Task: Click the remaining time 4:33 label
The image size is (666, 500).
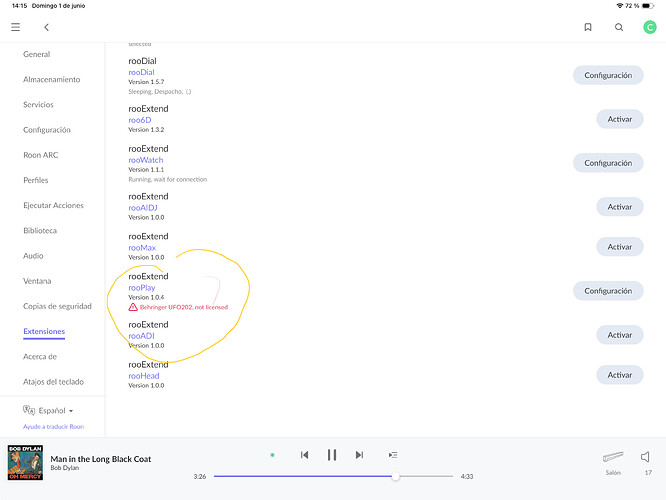Action: tap(467, 477)
